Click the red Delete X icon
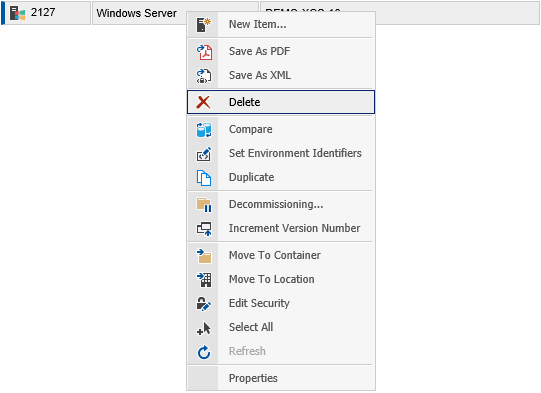Screen dimensions: 541x393 [203, 102]
